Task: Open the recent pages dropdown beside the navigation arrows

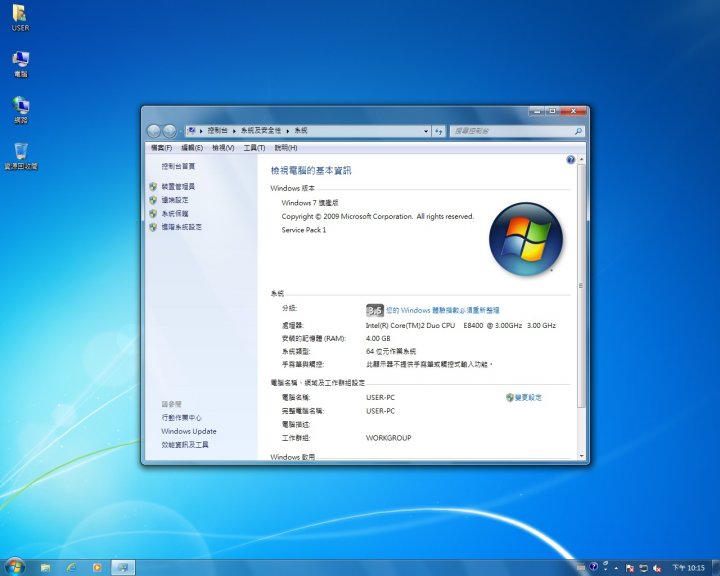Action: point(180,132)
